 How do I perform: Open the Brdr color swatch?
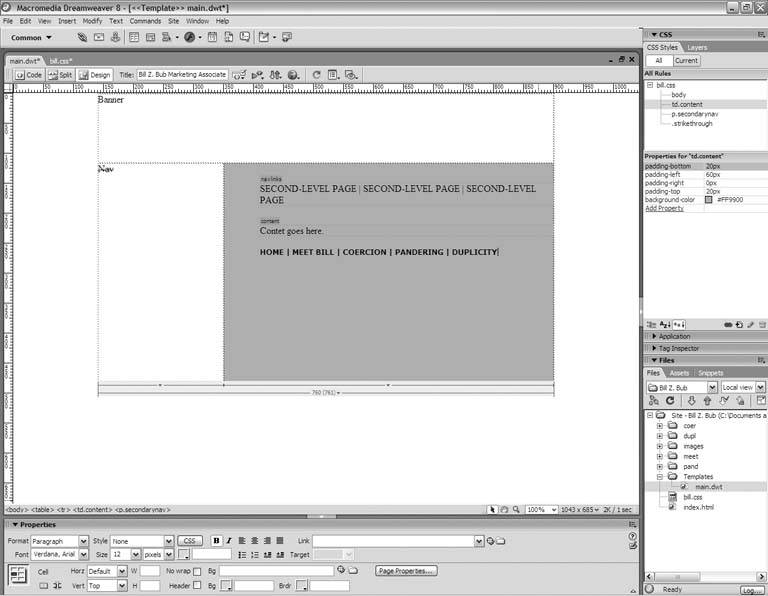coord(302,586)
